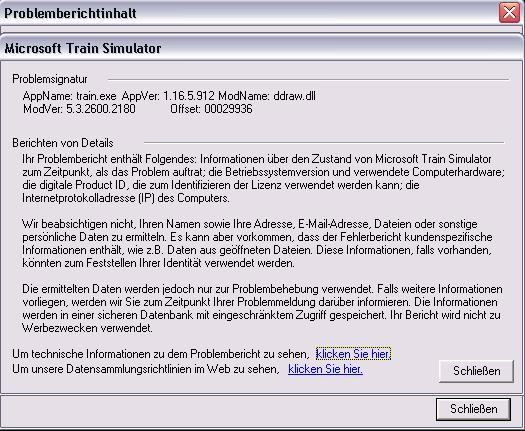This screenshot has height=431, width=525.
Task: Click the 'Um unsere Datensammlungsrichtlinien' sentence text
Action: tap(146, 369)
